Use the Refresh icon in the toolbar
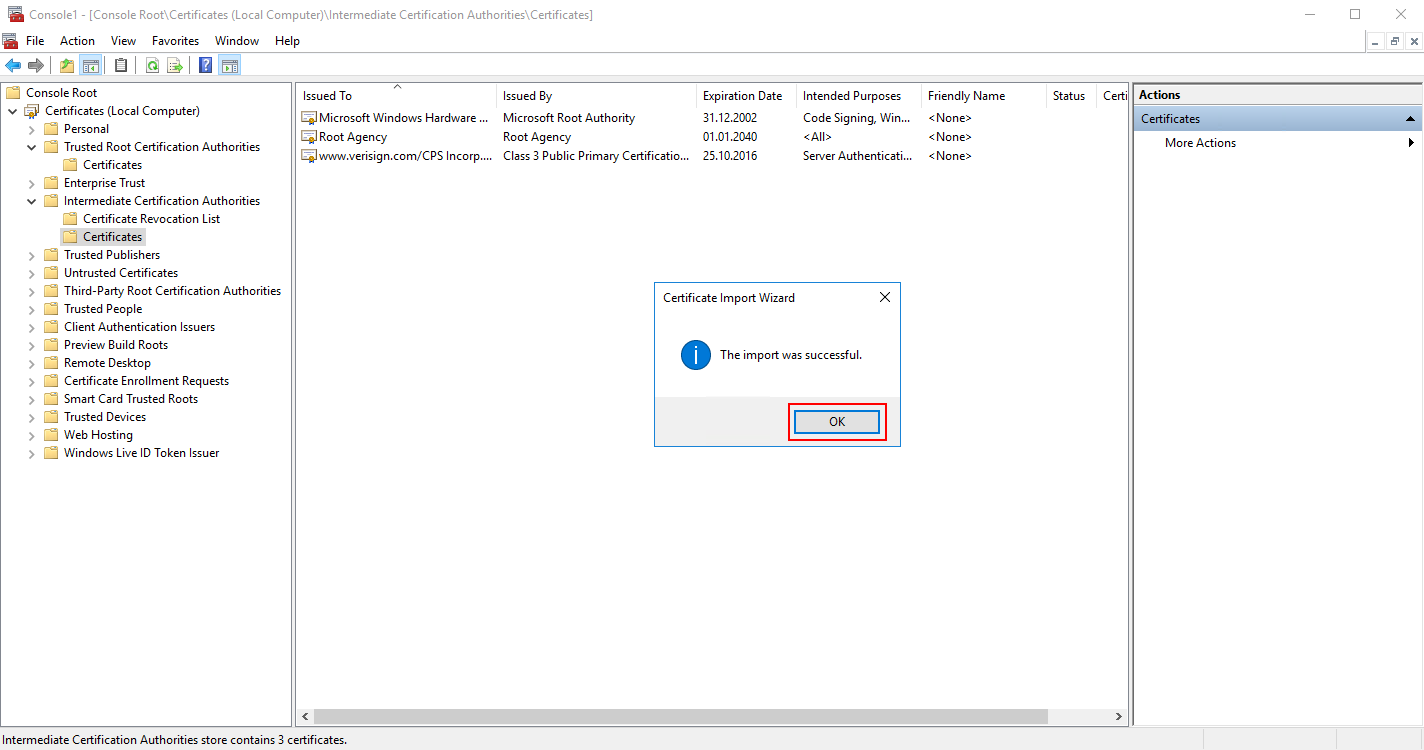This screenshot has width=1424, height=750. [x=152, y=65]
